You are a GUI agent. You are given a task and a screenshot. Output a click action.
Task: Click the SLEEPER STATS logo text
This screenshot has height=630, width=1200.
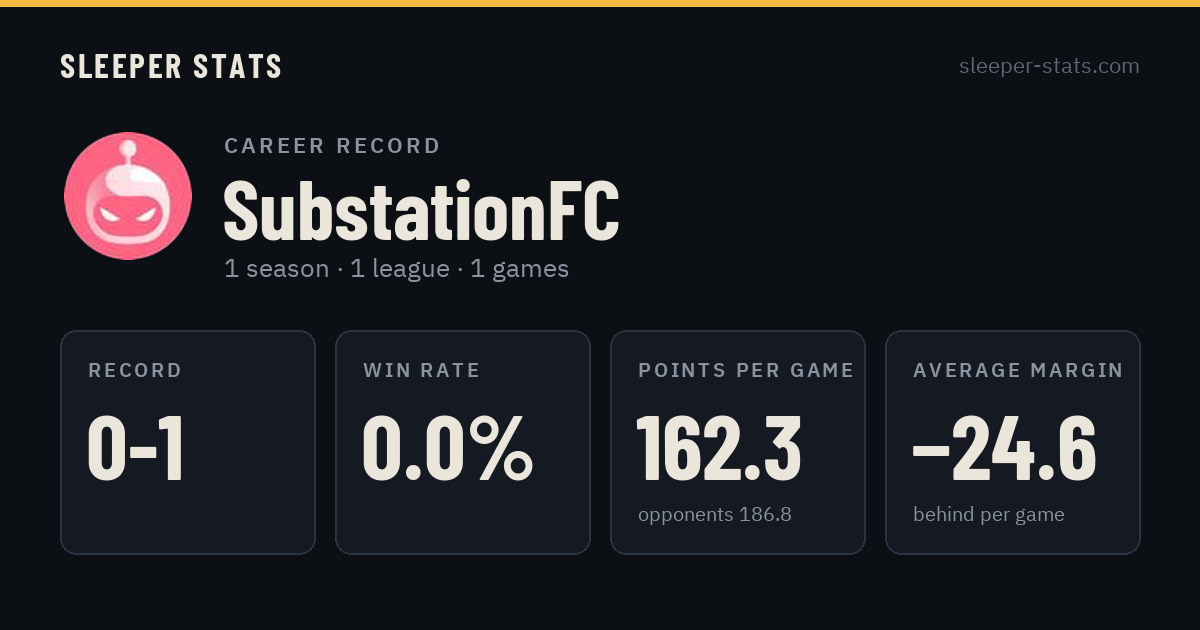pos(171,67)
